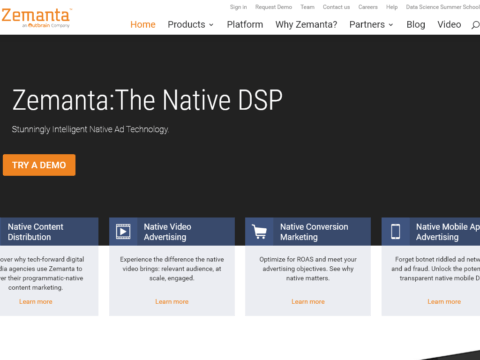Open Data Science Summer School link
The width and height of the screenshot is (480, 360).
(x=443, y=7)
